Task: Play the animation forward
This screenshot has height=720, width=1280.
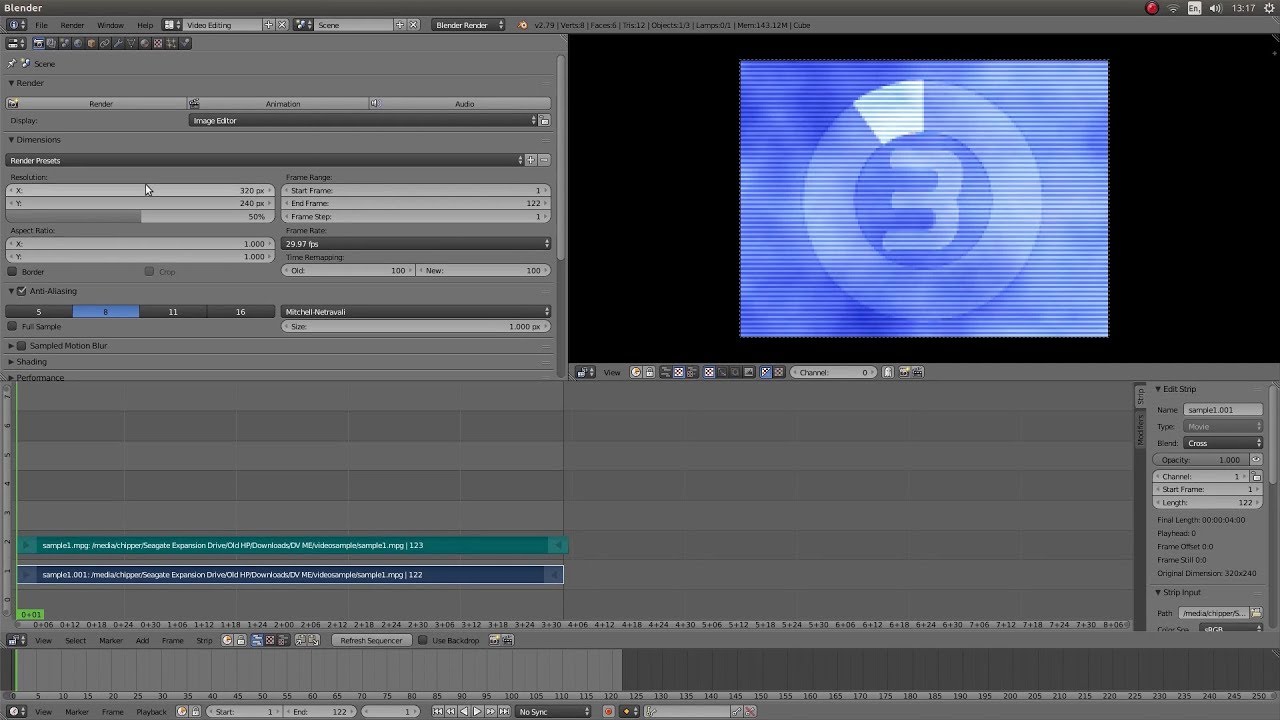Action: tap(477, 711)
